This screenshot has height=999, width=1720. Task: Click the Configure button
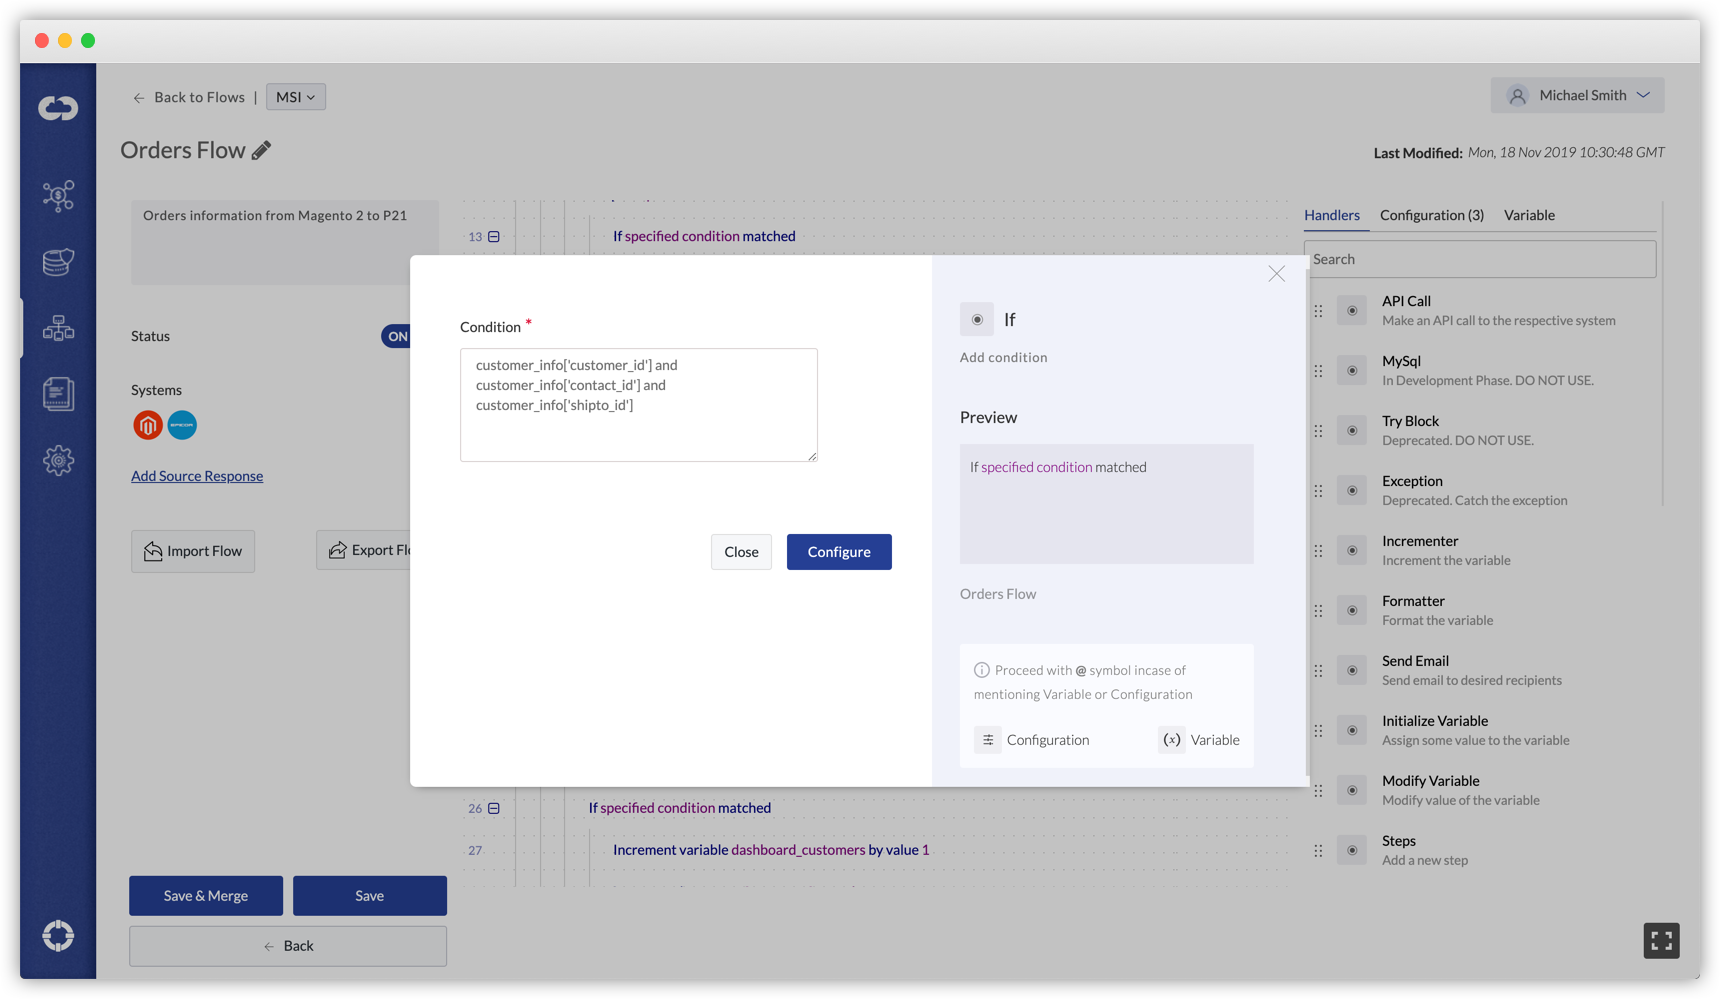839,552
